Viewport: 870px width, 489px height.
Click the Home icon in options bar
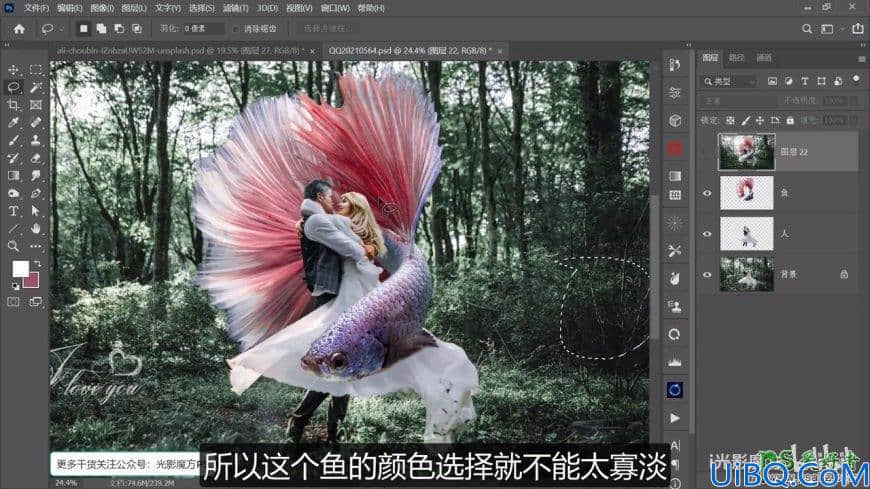(x=19, y=29)
